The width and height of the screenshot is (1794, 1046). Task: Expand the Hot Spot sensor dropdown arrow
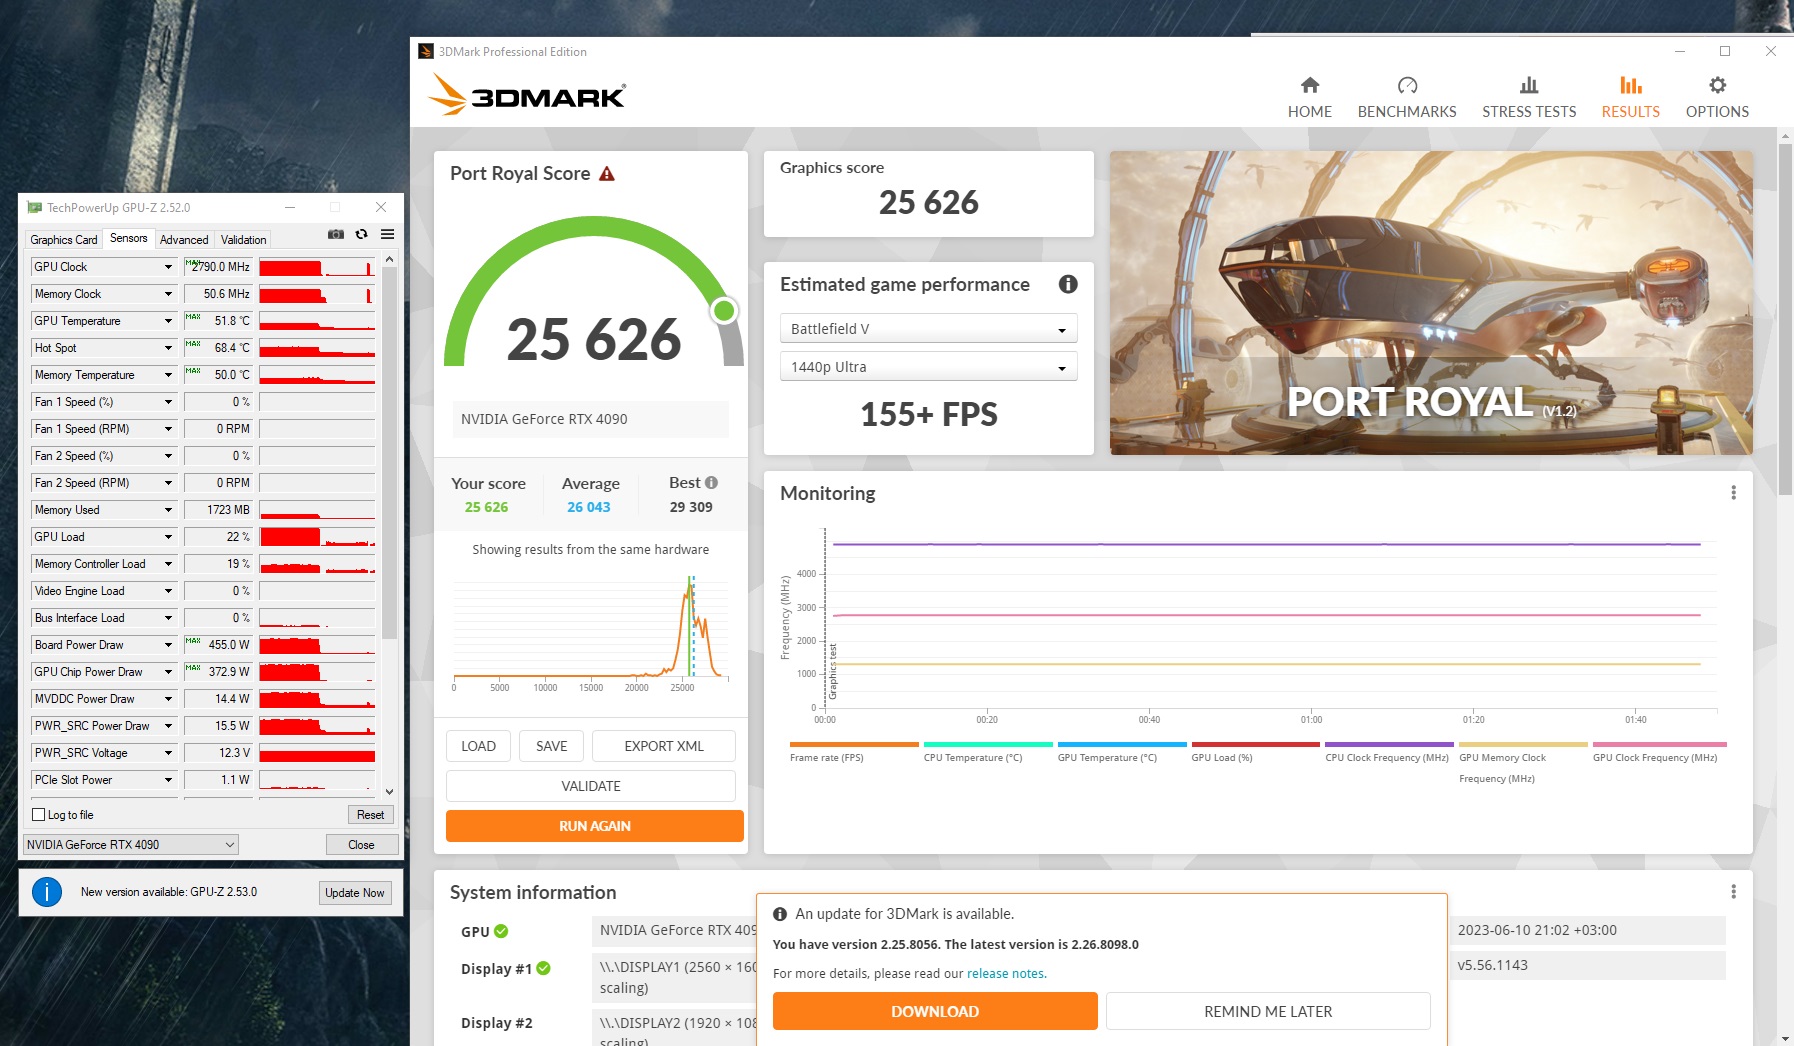point(168,348)
